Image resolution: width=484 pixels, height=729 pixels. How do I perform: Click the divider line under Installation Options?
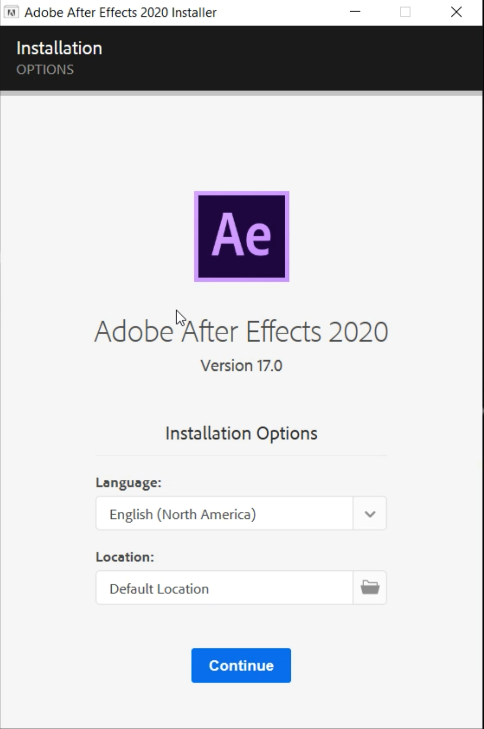241,456
